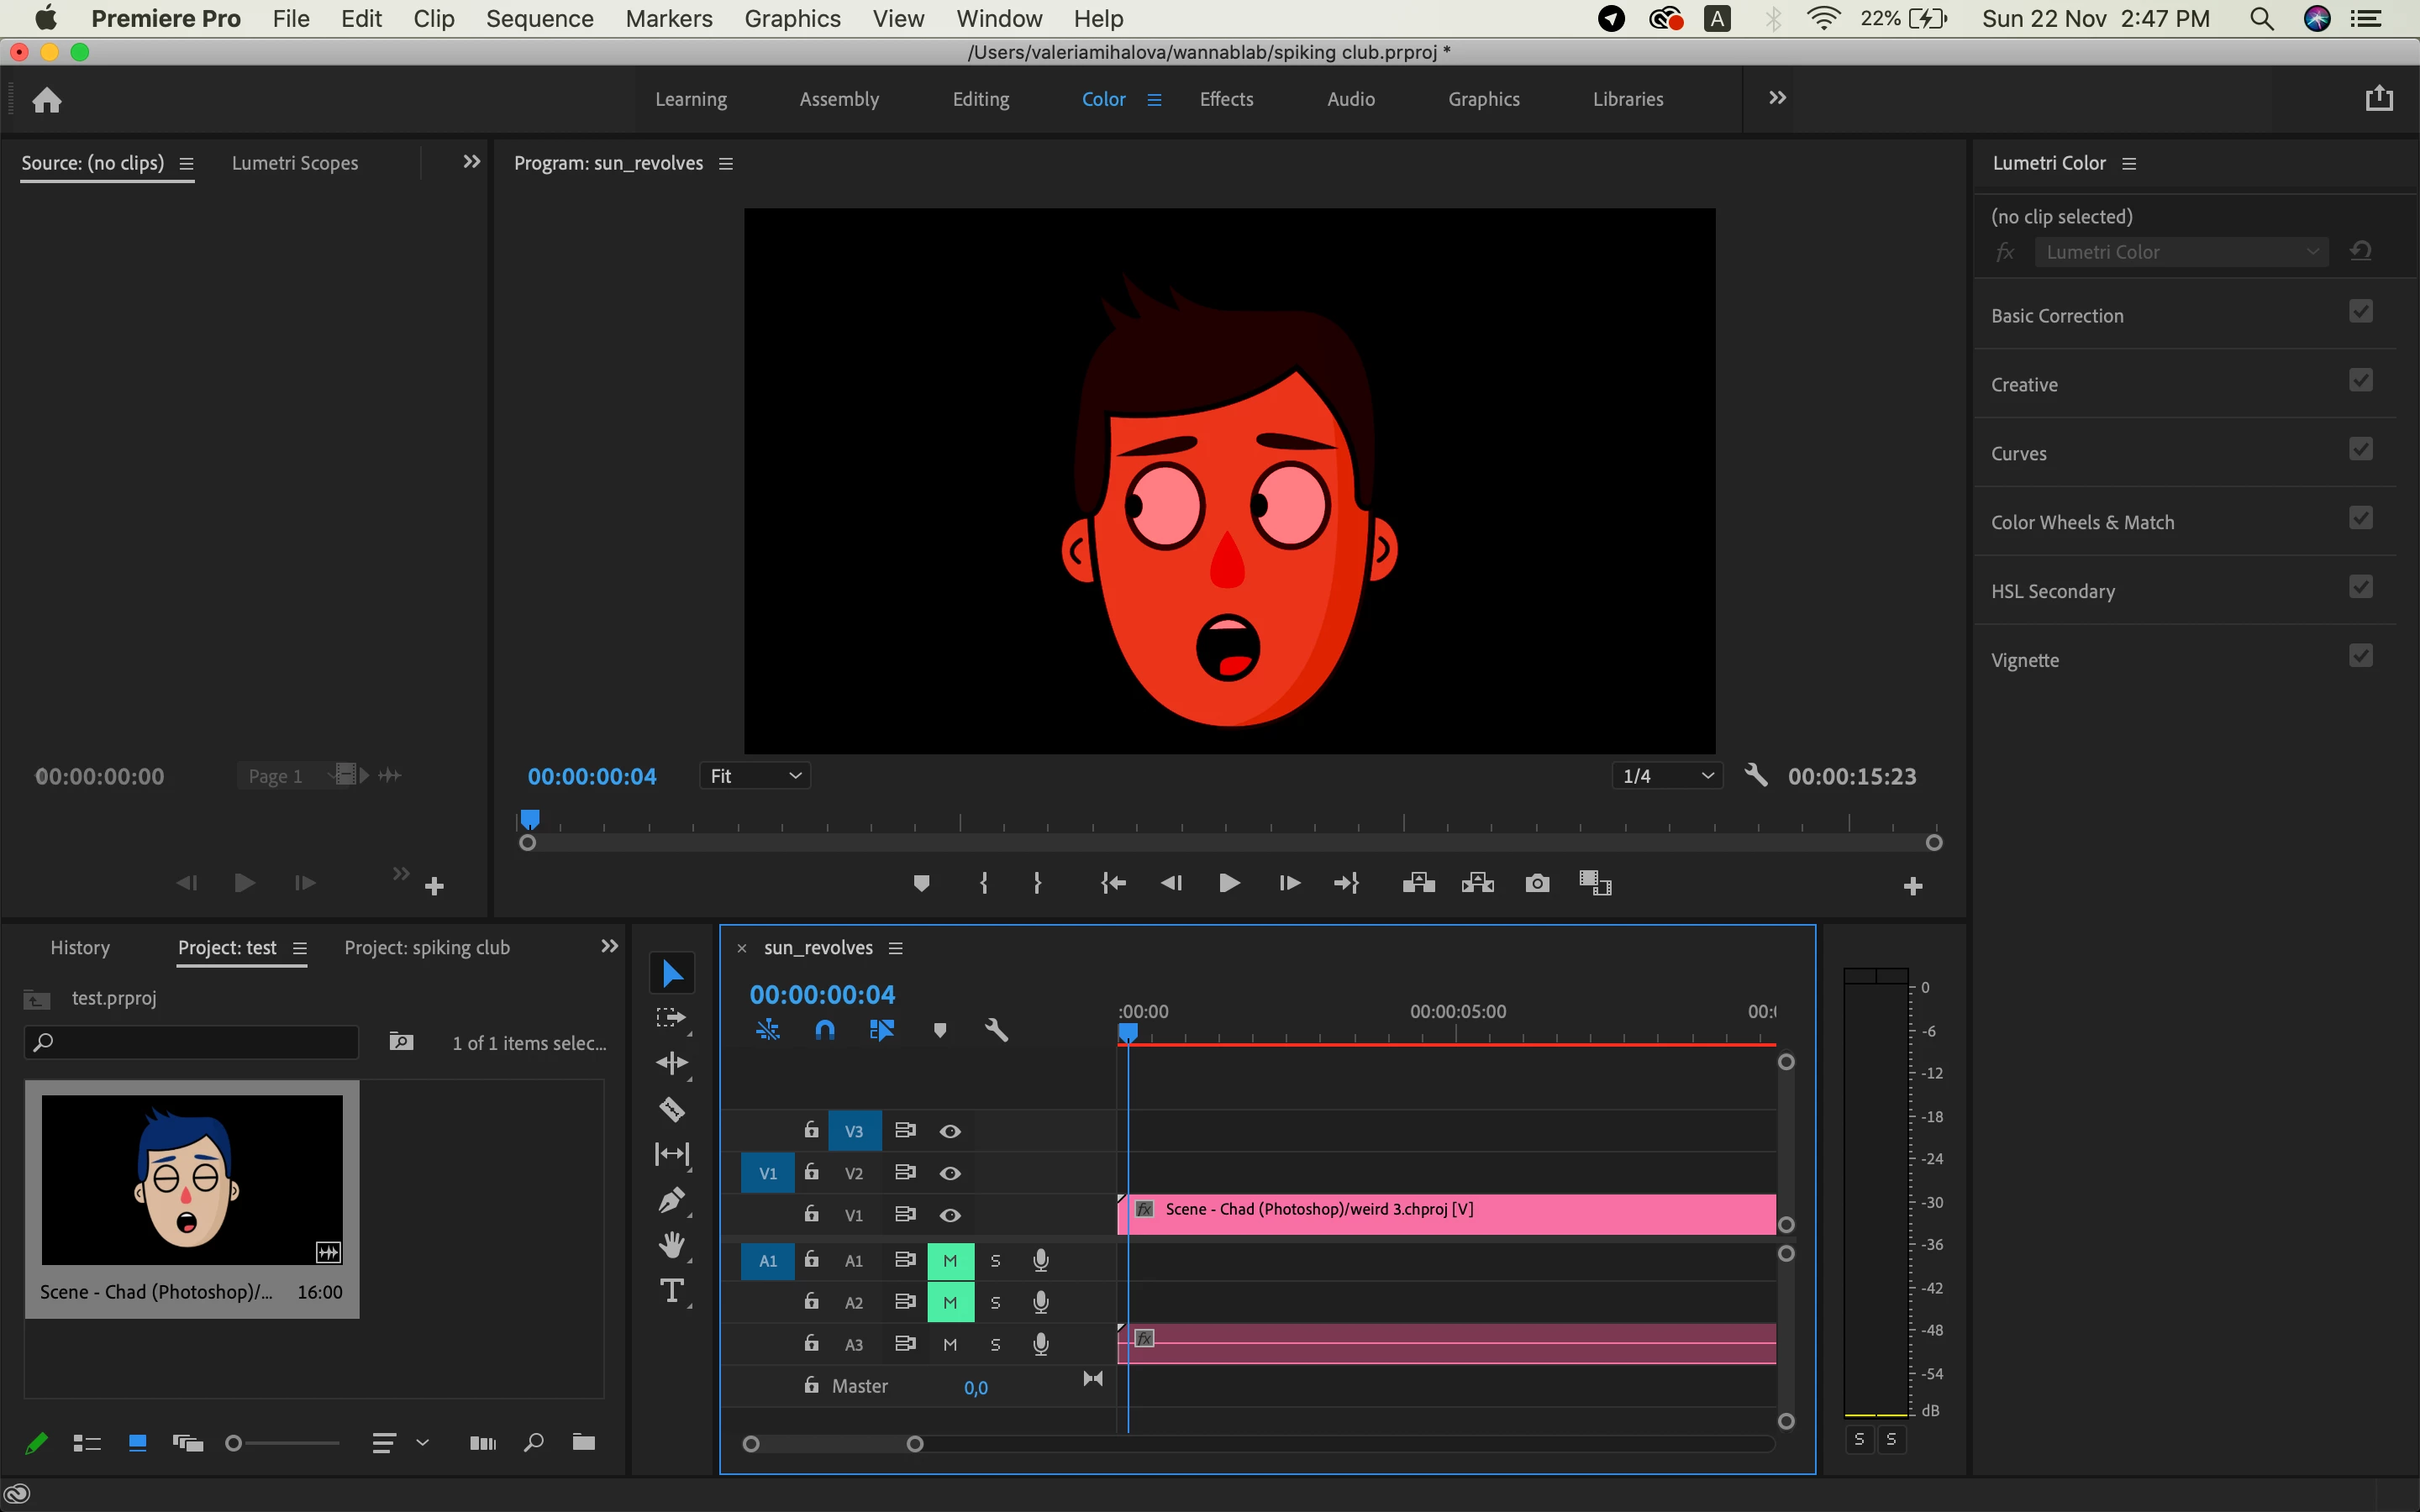
Task: Click the Export Frame camera icon
Action: 1537,883
